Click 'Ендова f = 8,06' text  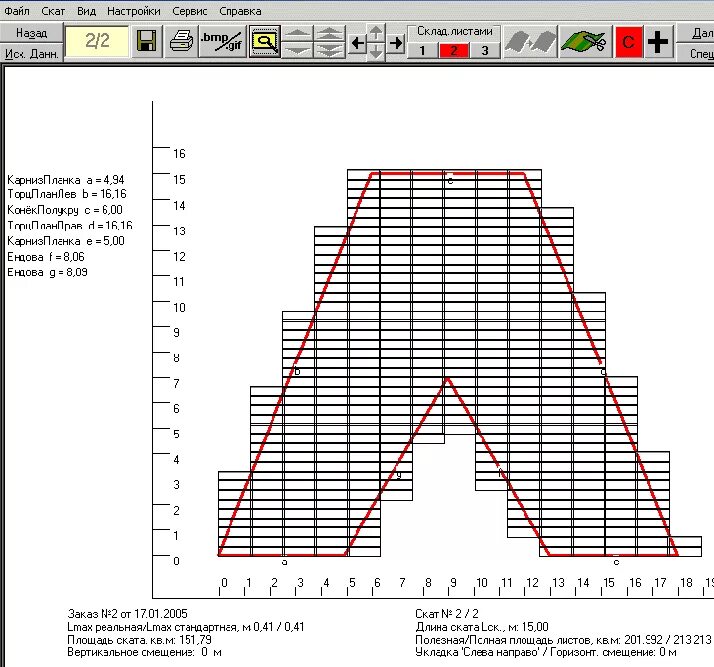pos(46,257)
